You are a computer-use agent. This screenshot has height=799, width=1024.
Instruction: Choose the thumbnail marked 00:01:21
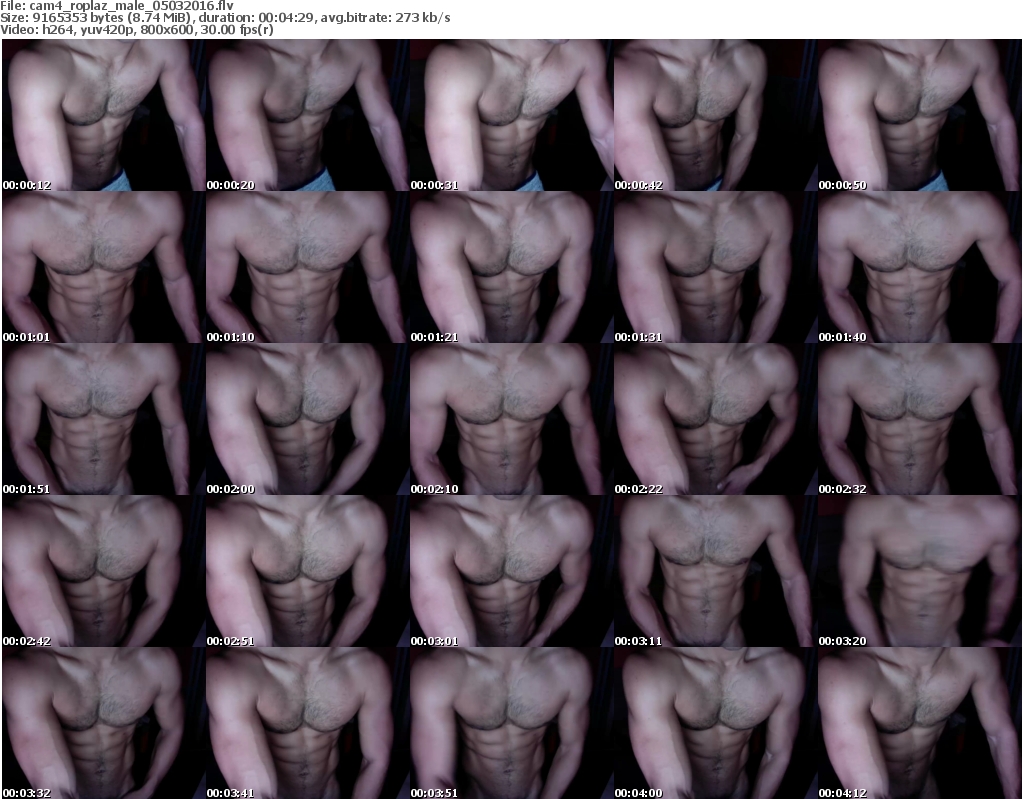click(x=511, y=267)
